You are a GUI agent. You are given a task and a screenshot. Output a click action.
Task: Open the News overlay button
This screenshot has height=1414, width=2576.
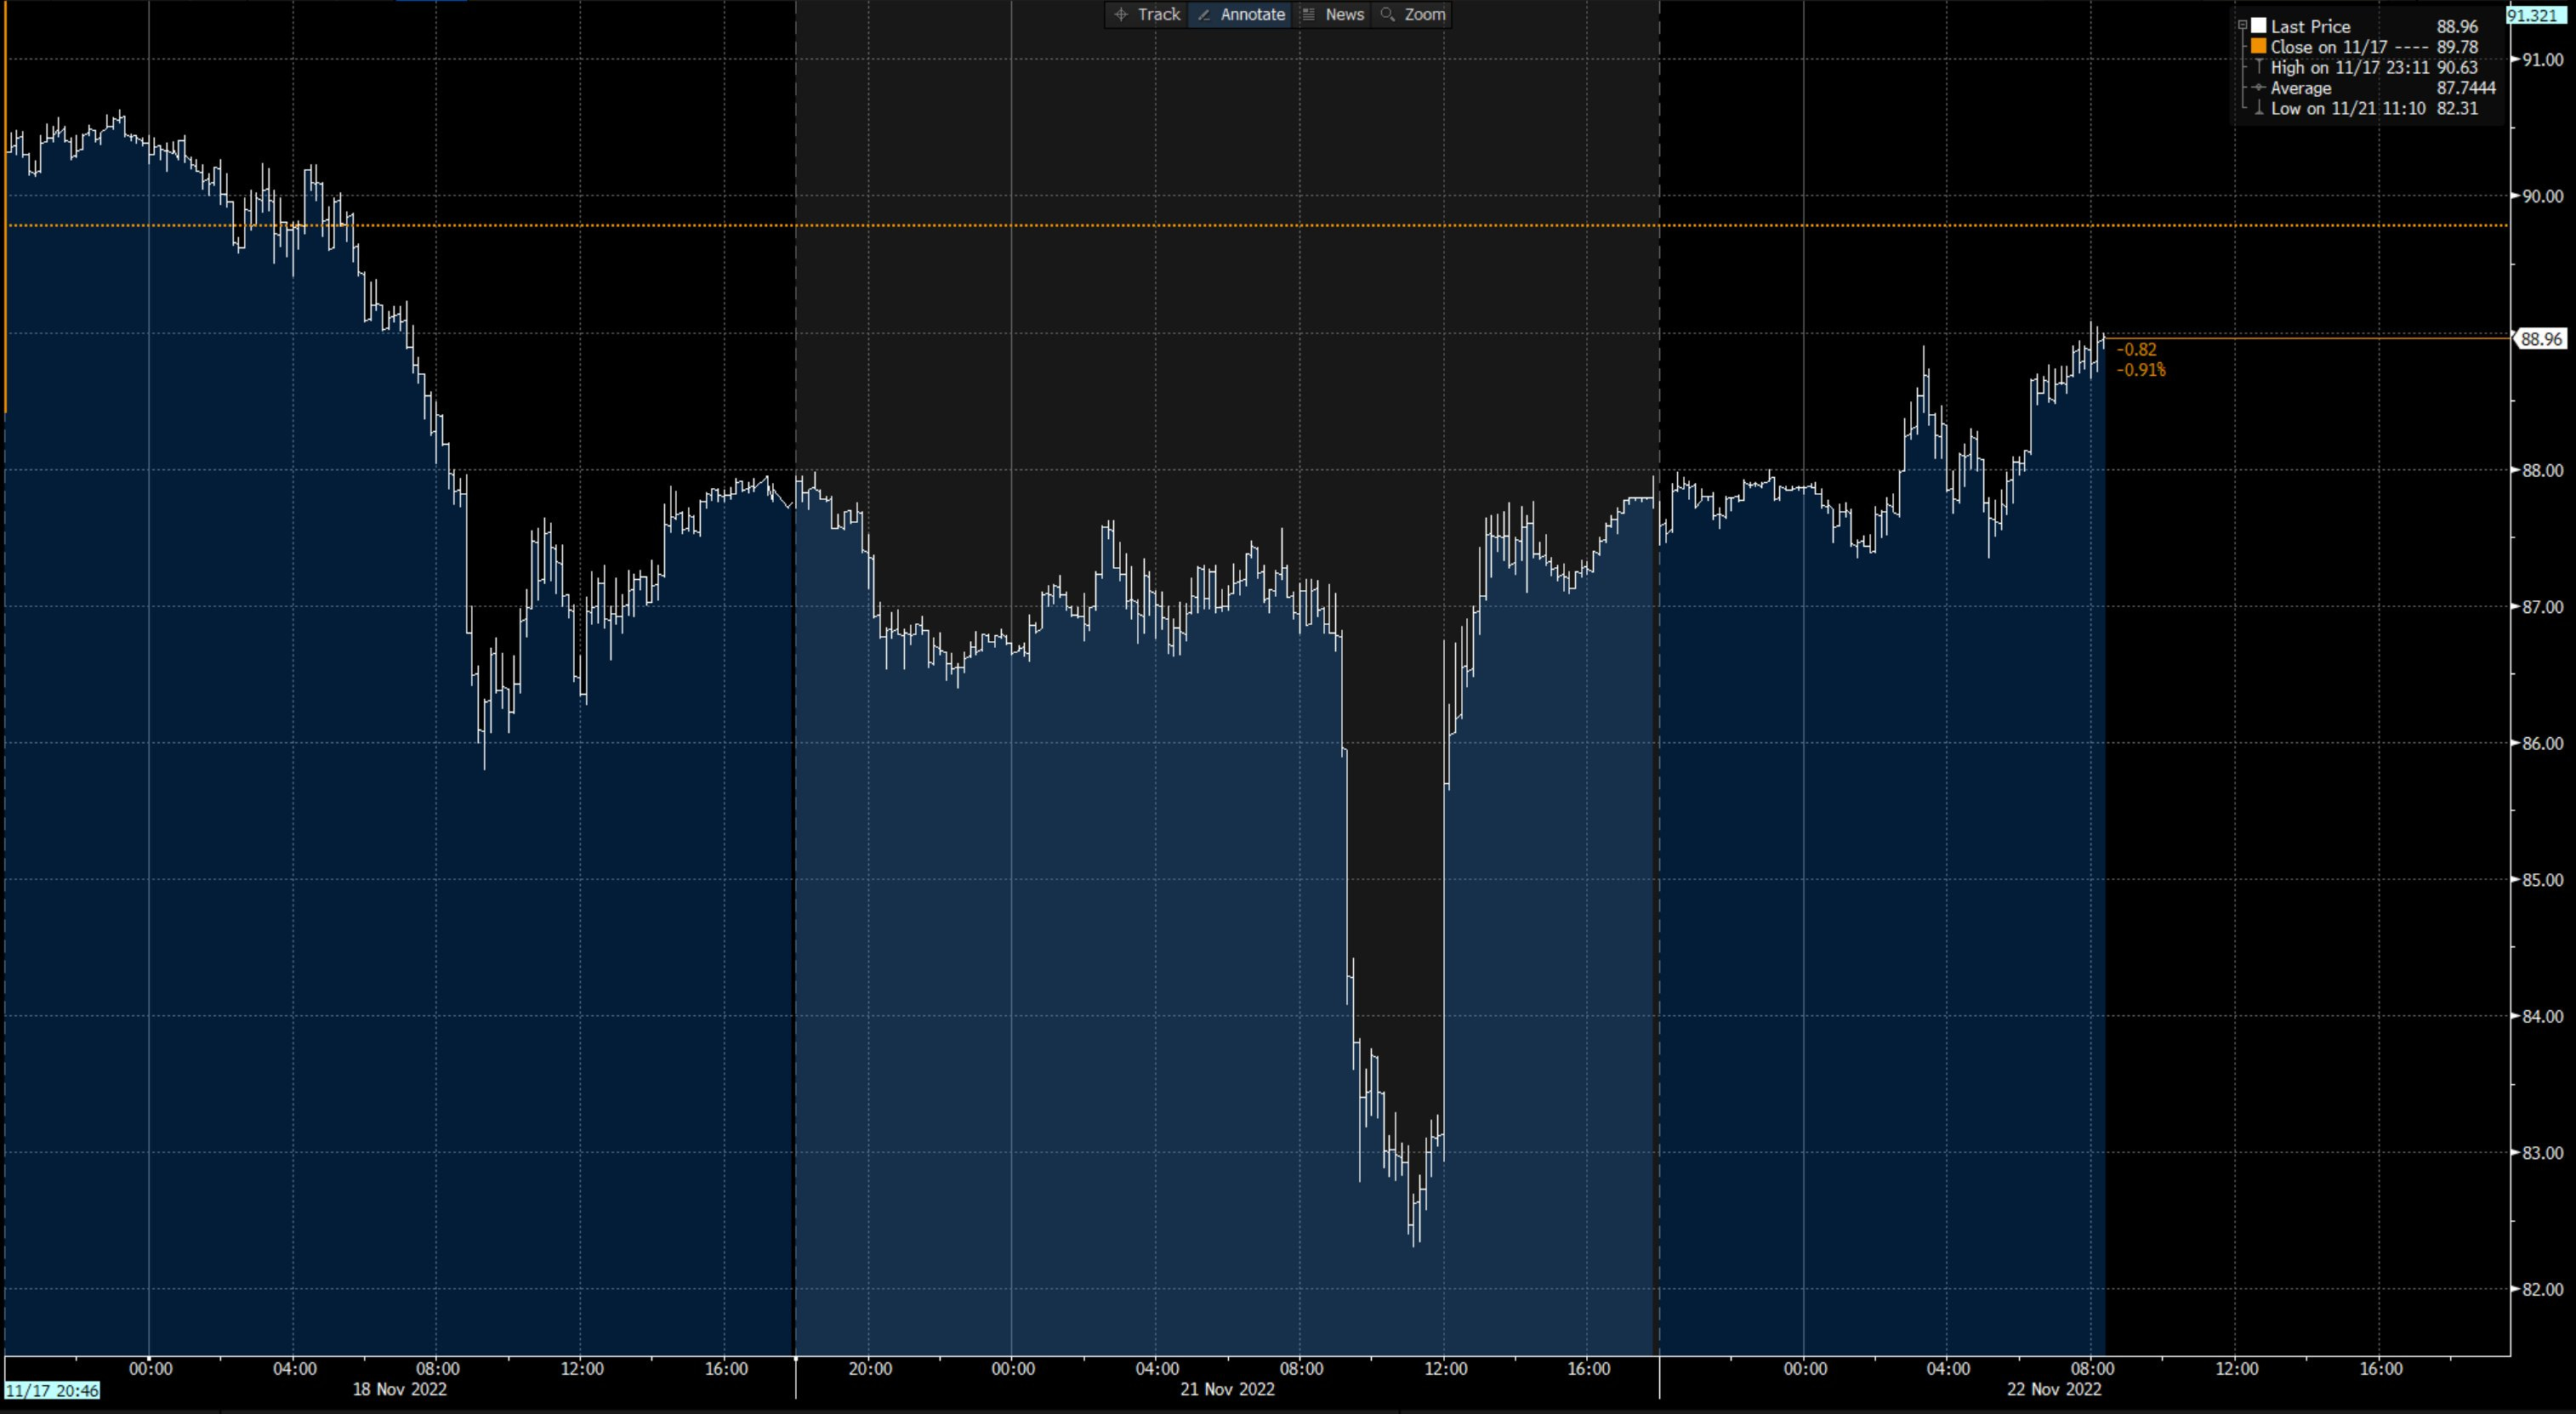pyautogui.click(x=1333, y=14)
